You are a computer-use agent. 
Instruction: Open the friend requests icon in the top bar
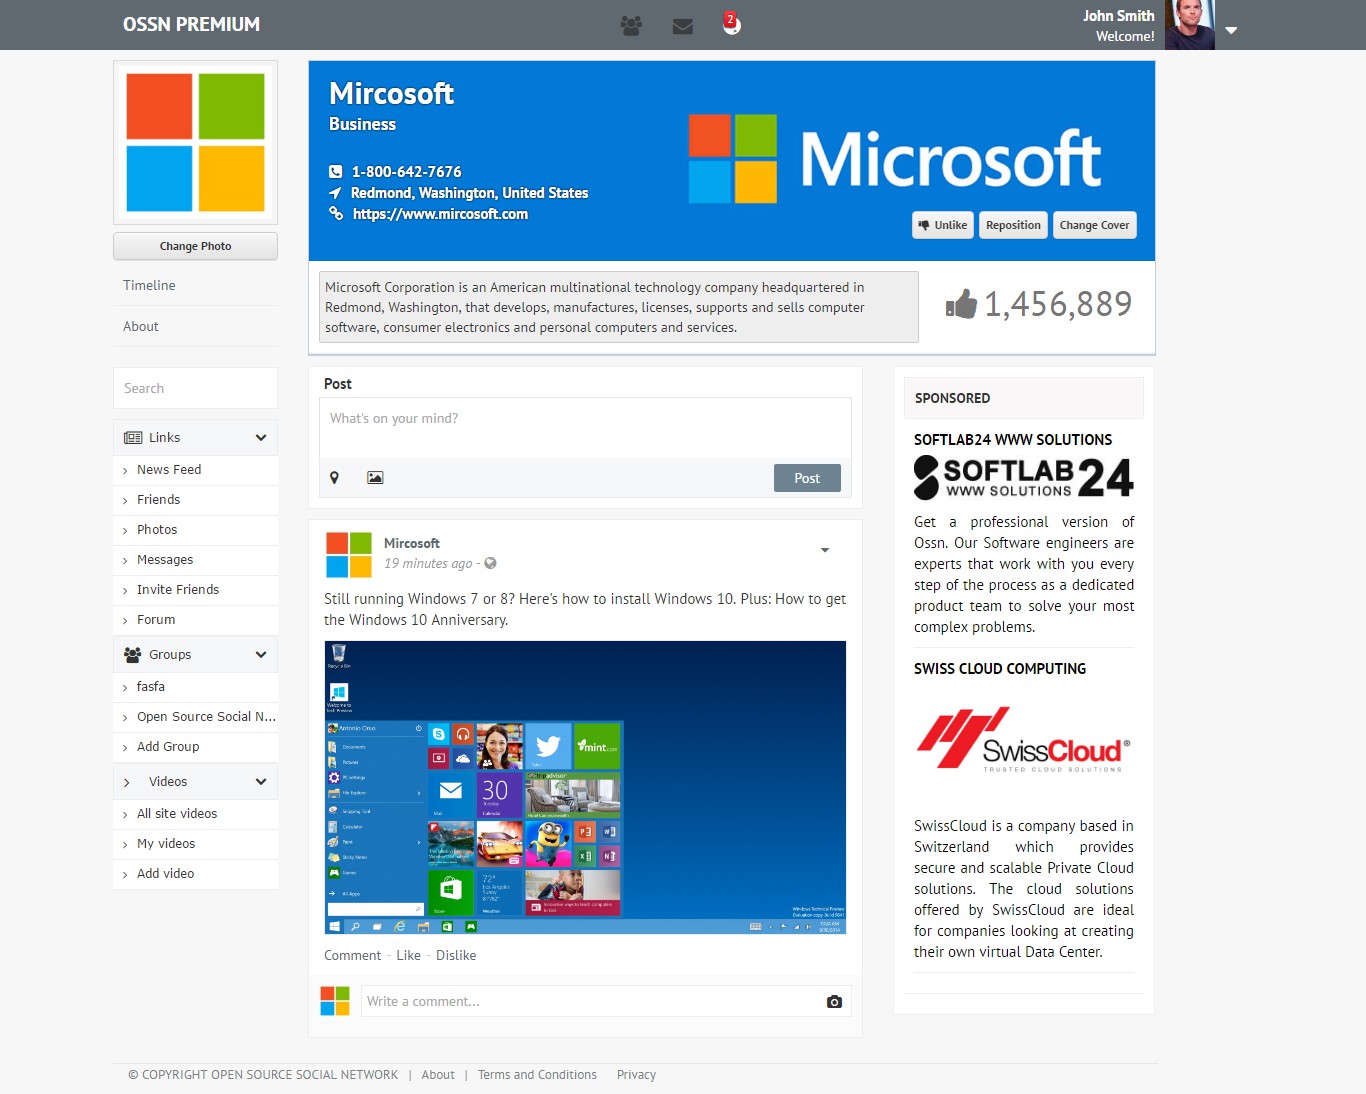pyautogui.click(x=631, y=26)
